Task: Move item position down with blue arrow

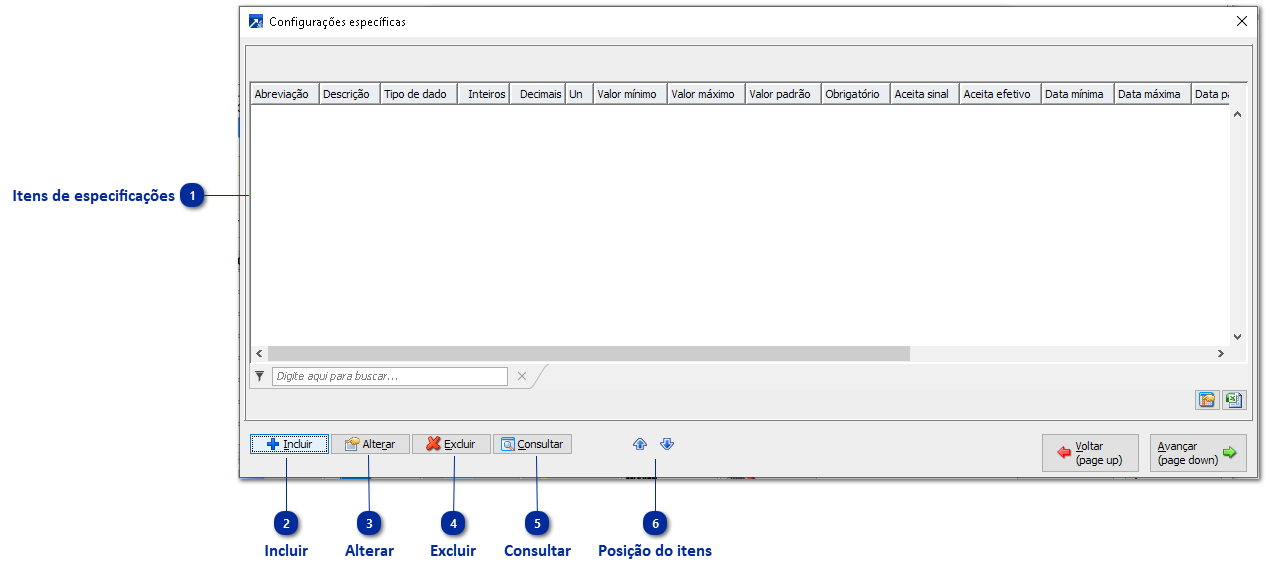Action: (667, 444)
